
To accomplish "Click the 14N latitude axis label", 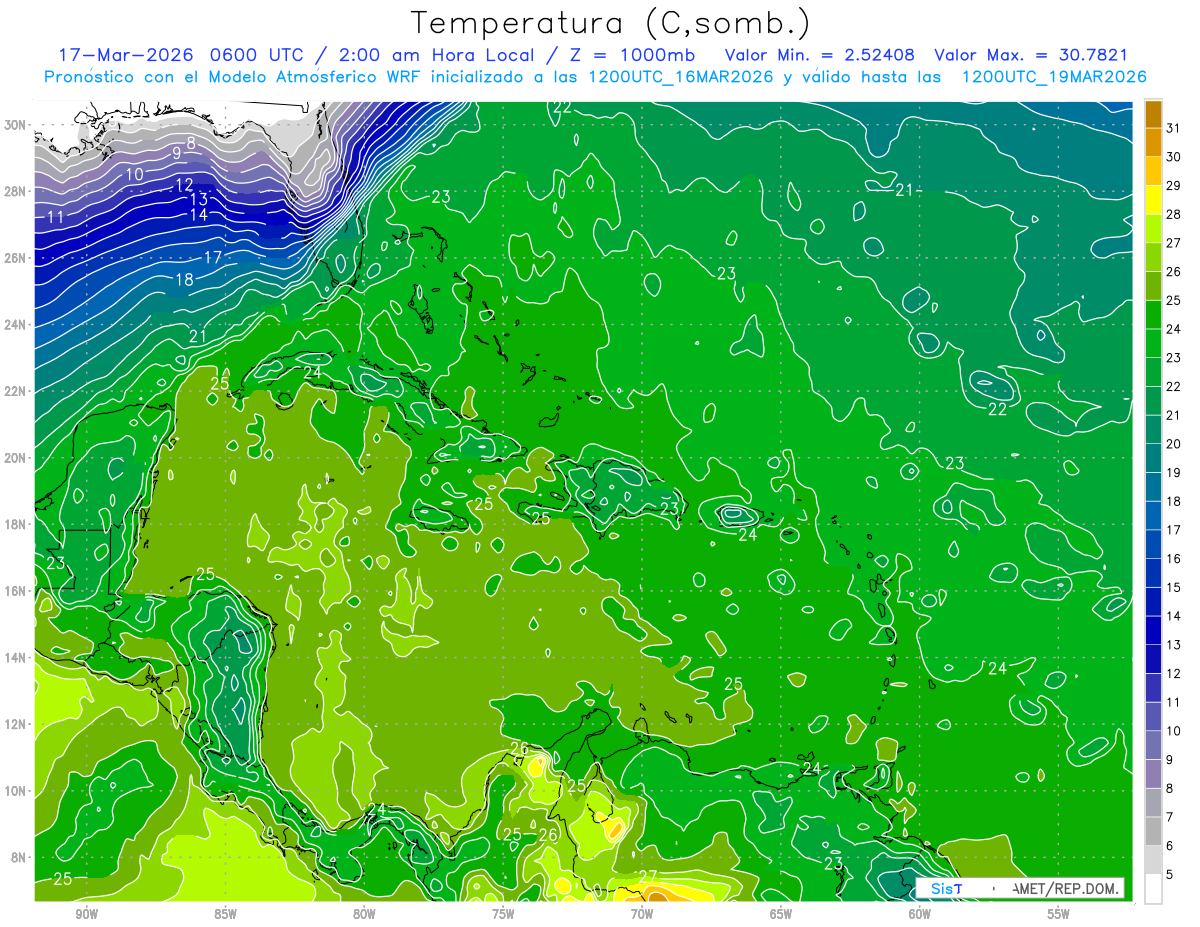I will (x=15, y=657).
